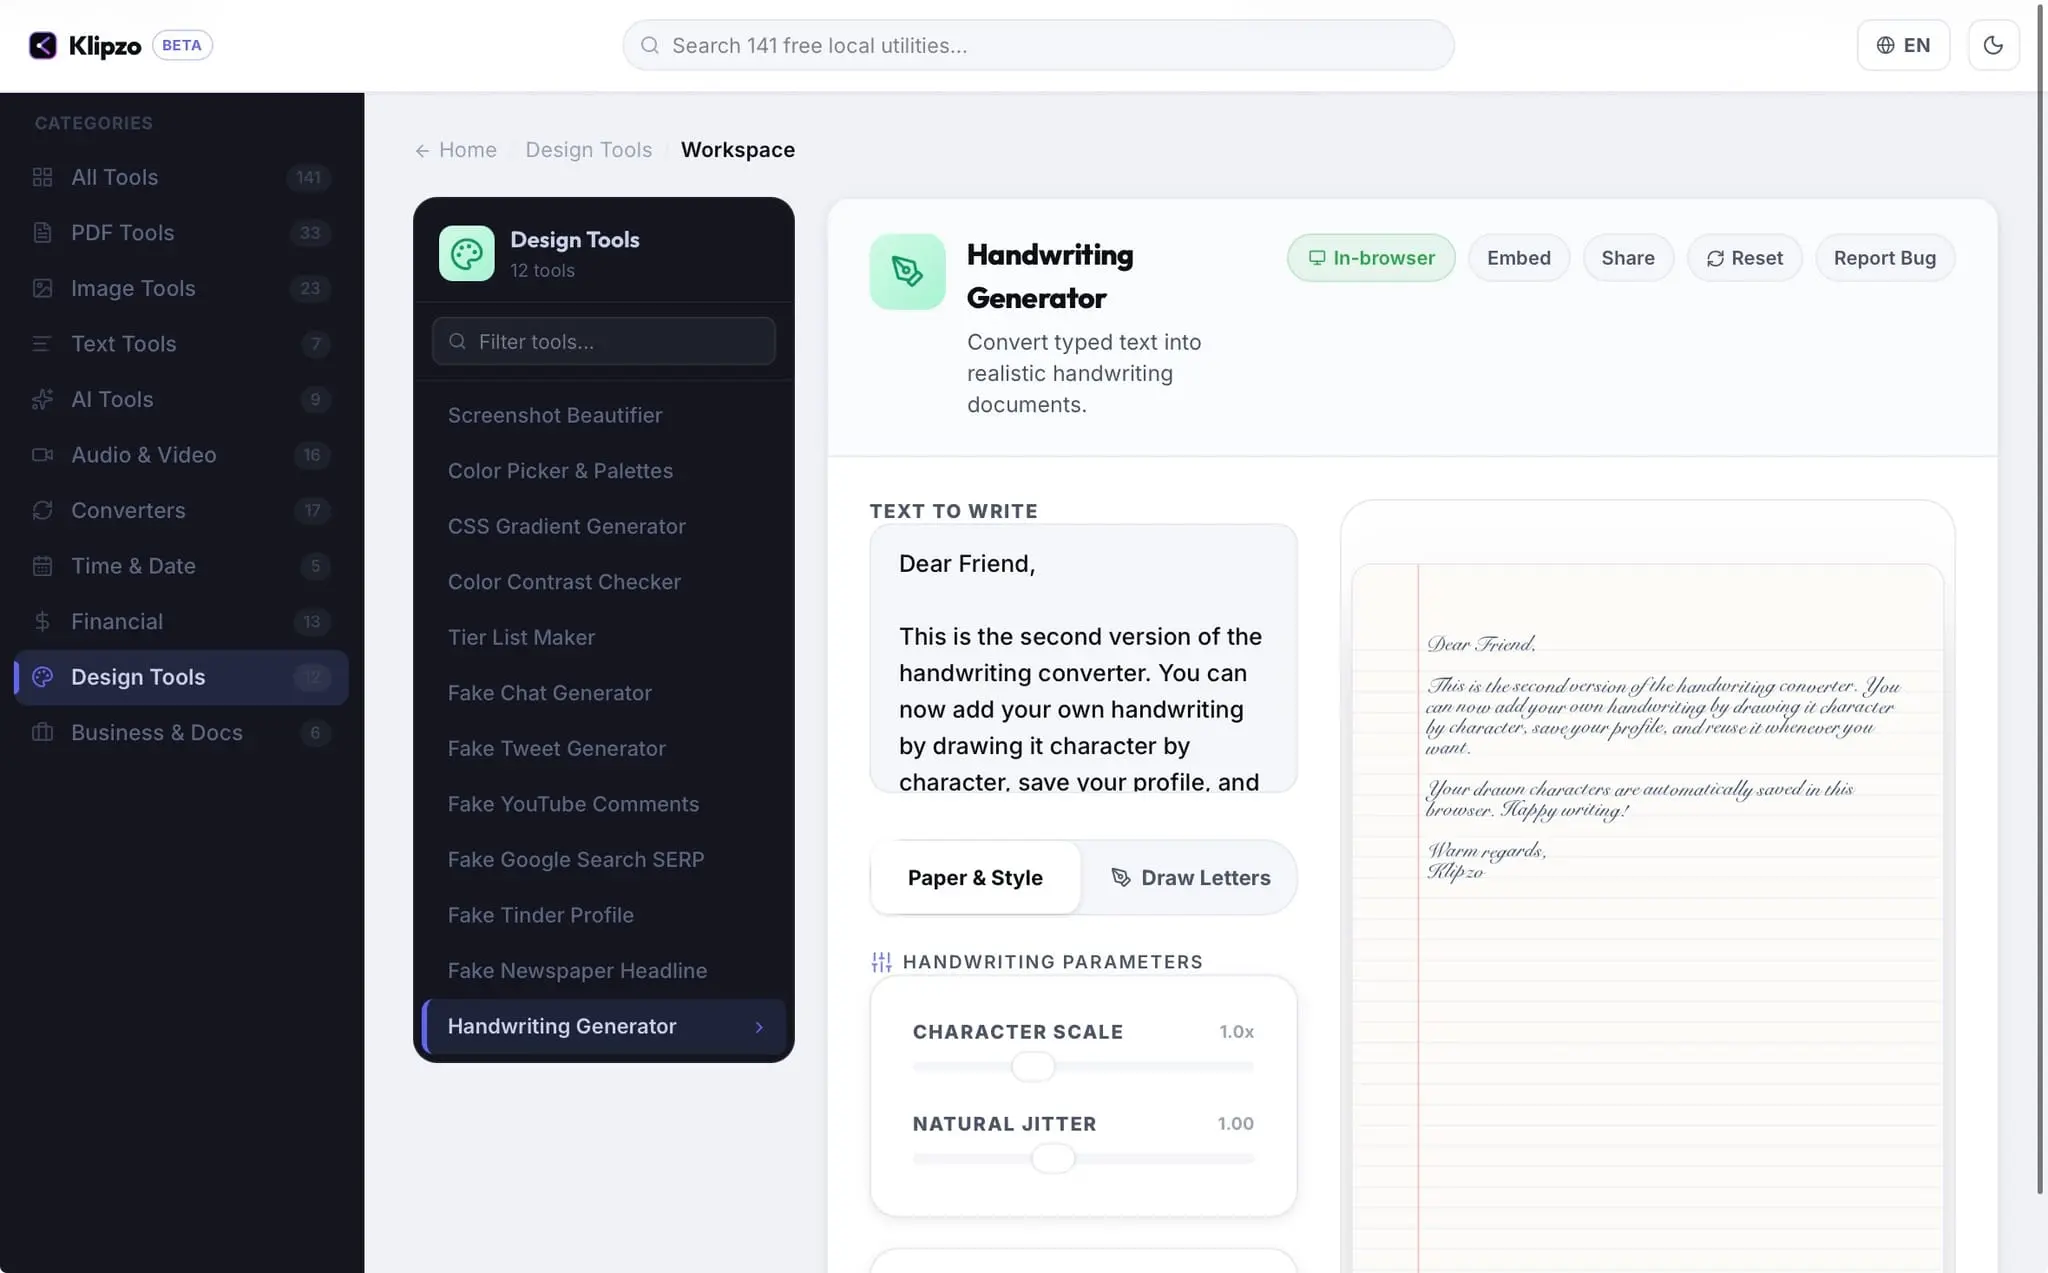Open Text Tools category icon
The image size is (2048, 1273).
[x=42, y=344]
